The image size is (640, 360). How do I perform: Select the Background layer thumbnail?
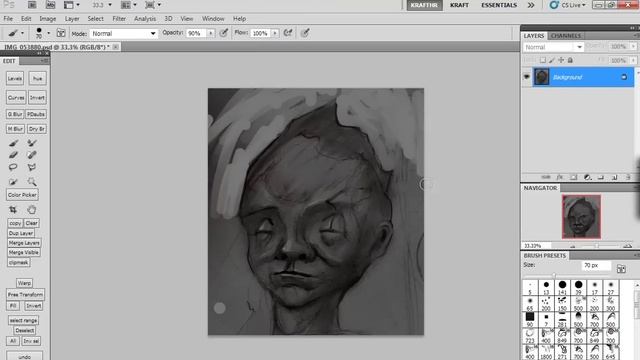542,77
